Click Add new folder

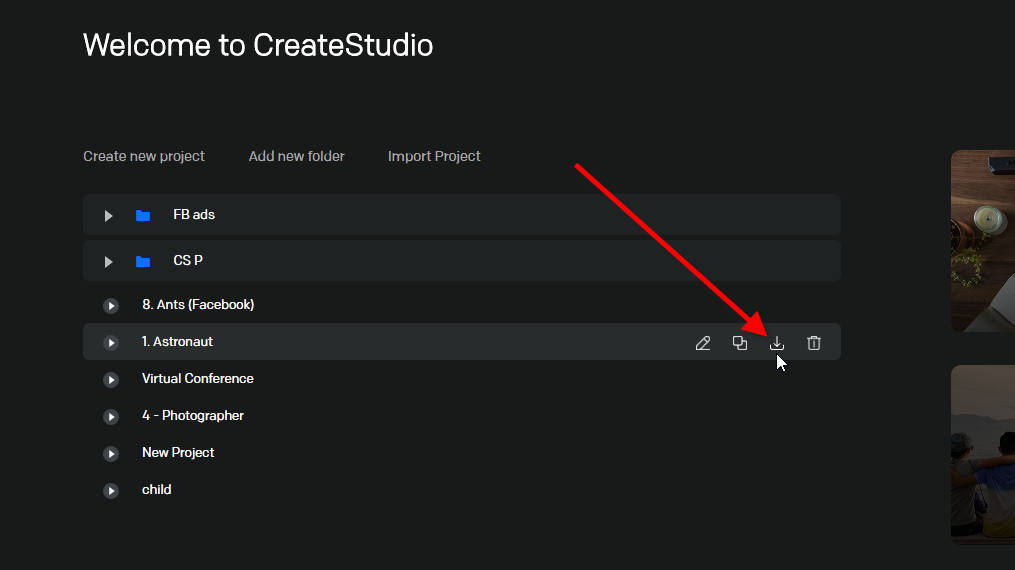[x=296, y=156]
